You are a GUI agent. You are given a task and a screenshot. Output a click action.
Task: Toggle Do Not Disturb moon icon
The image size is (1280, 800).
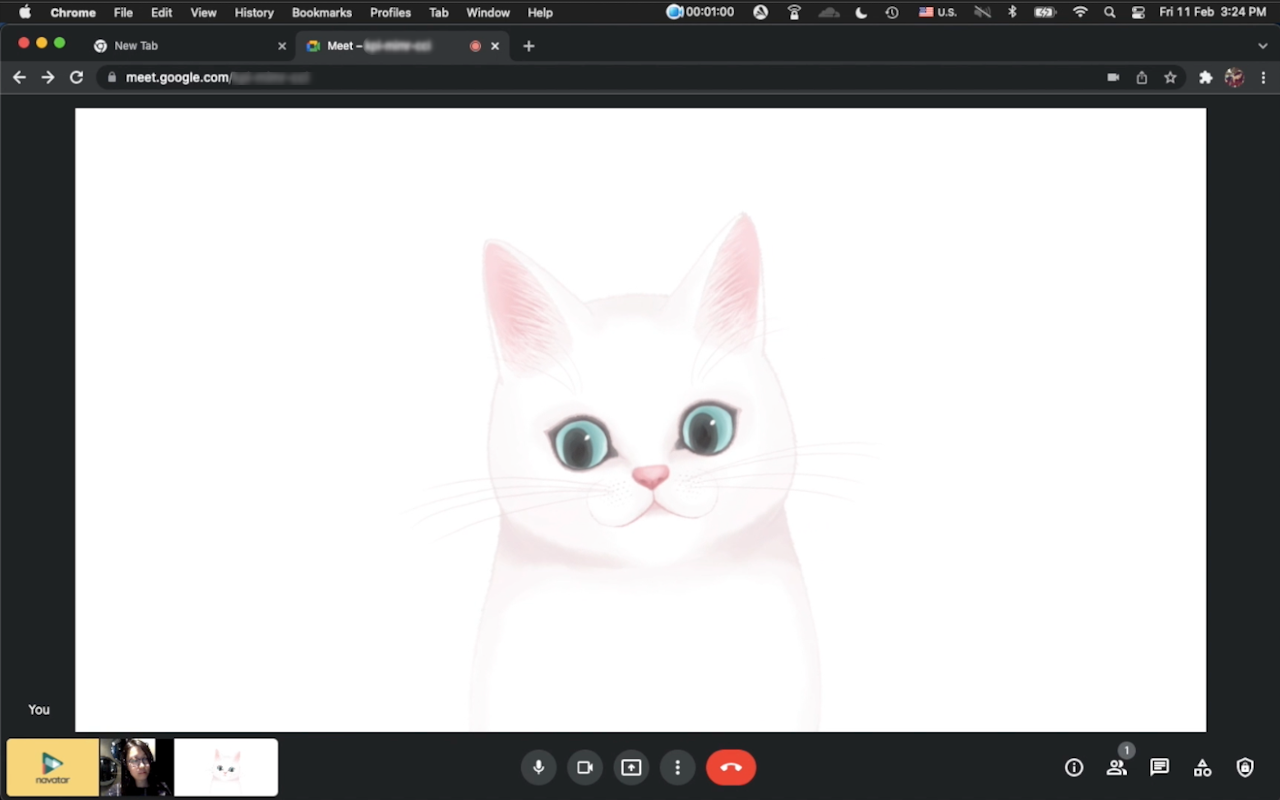point(861,13)
